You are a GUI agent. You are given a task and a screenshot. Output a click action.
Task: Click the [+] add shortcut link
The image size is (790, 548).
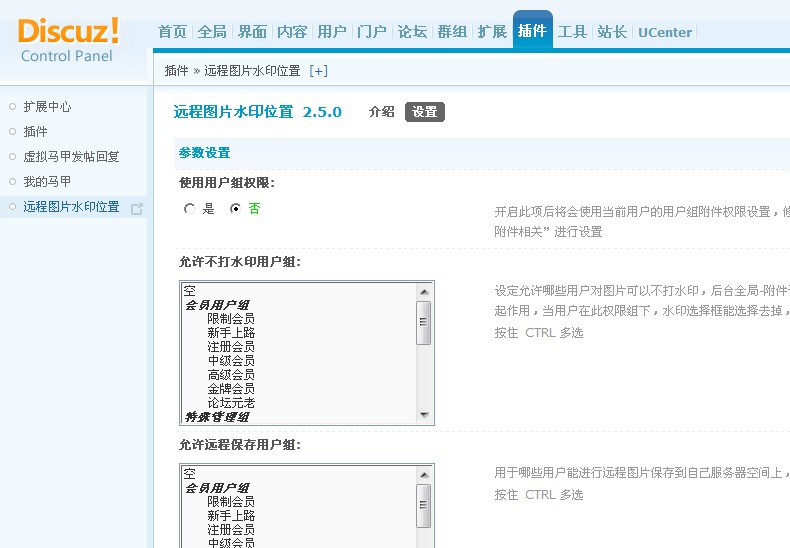coord(318,71)
